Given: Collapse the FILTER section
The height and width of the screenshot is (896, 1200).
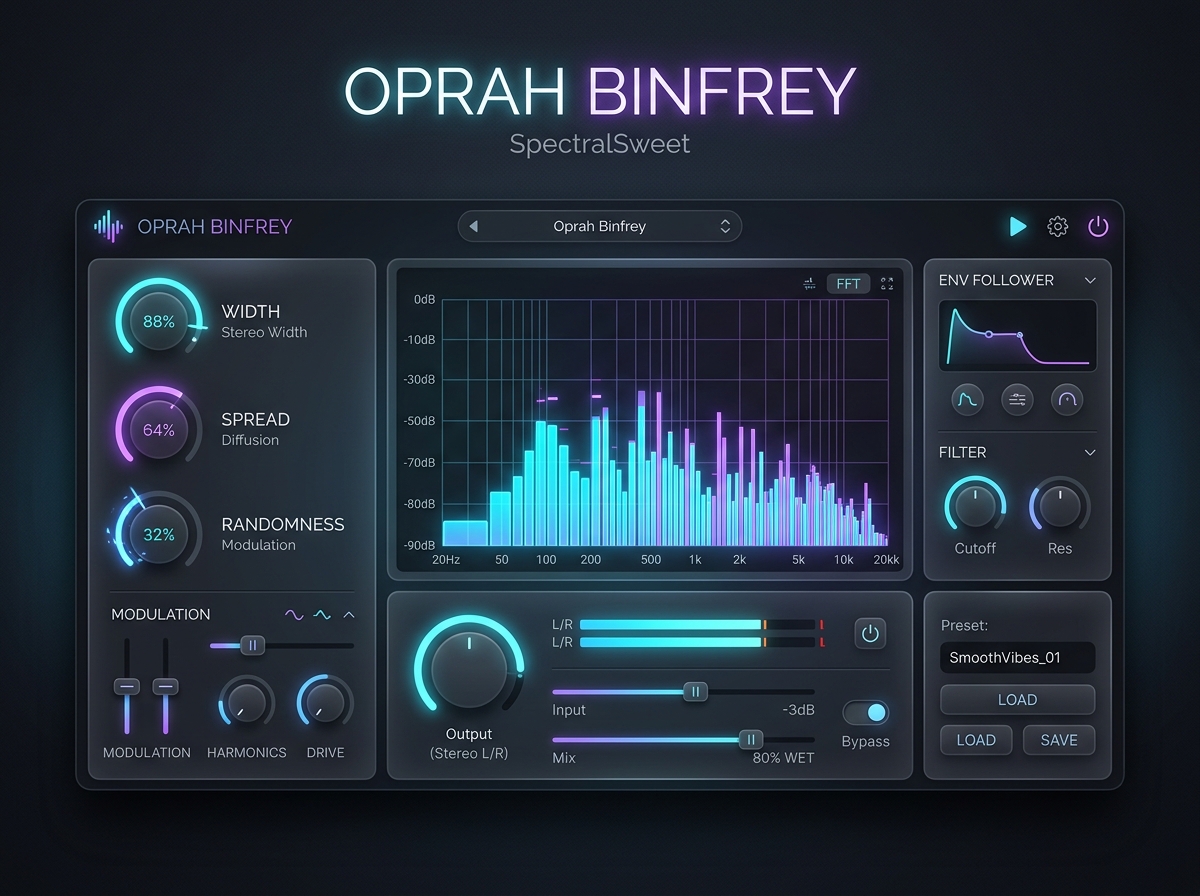Looking at the screenshot, I should click(1090, 453).
